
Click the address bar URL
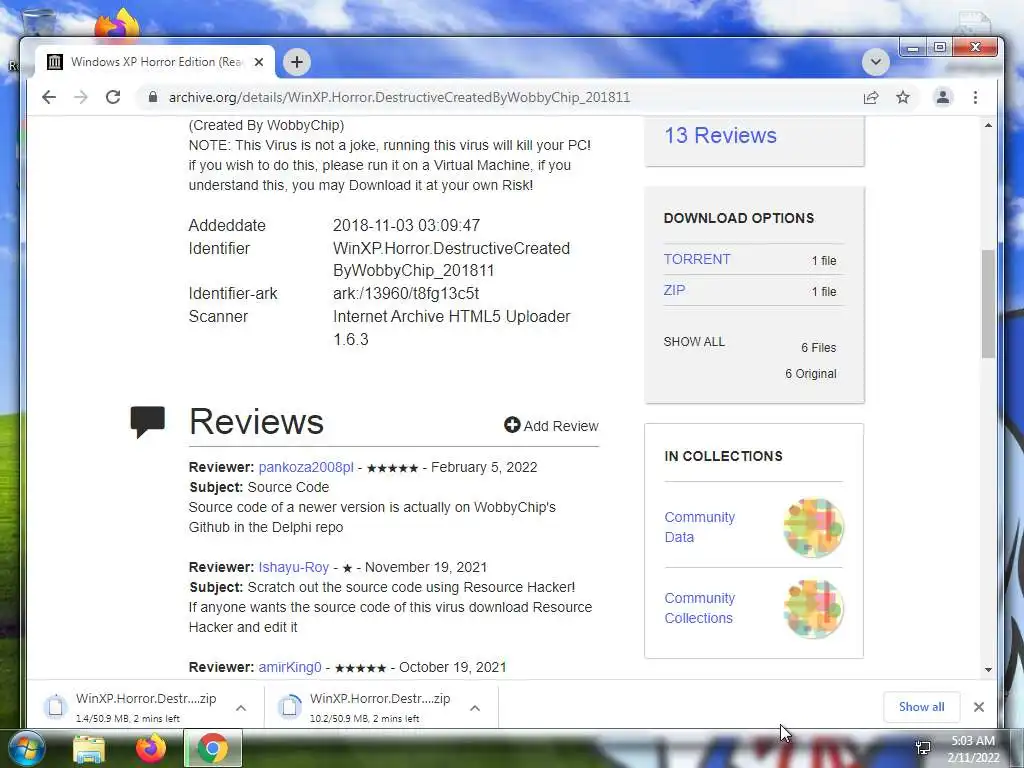click(x=399, y=97)
